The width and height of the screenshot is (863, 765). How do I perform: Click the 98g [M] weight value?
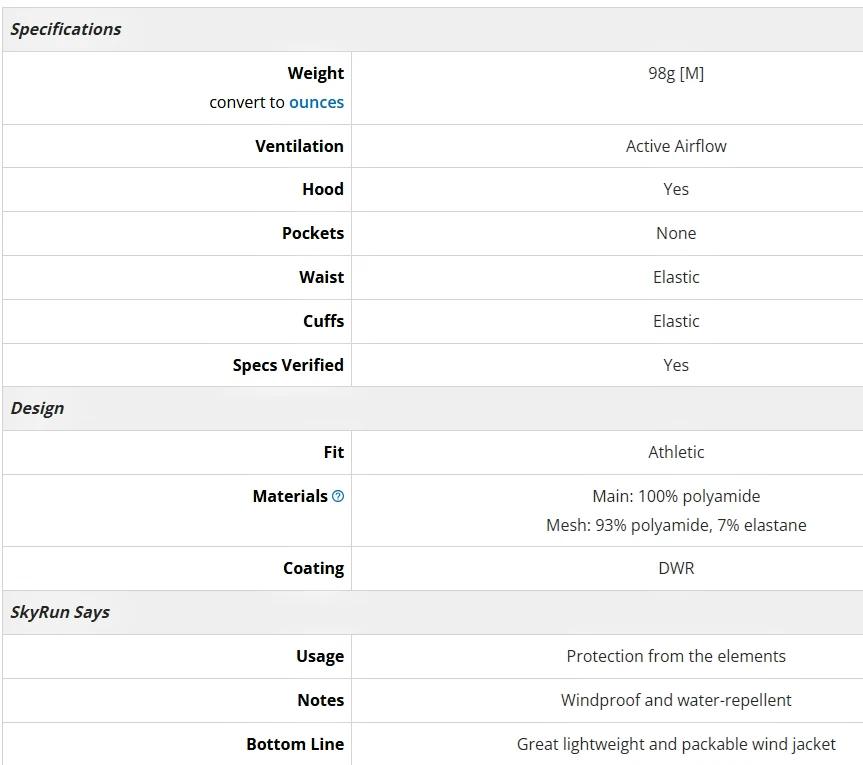(676, 73)
